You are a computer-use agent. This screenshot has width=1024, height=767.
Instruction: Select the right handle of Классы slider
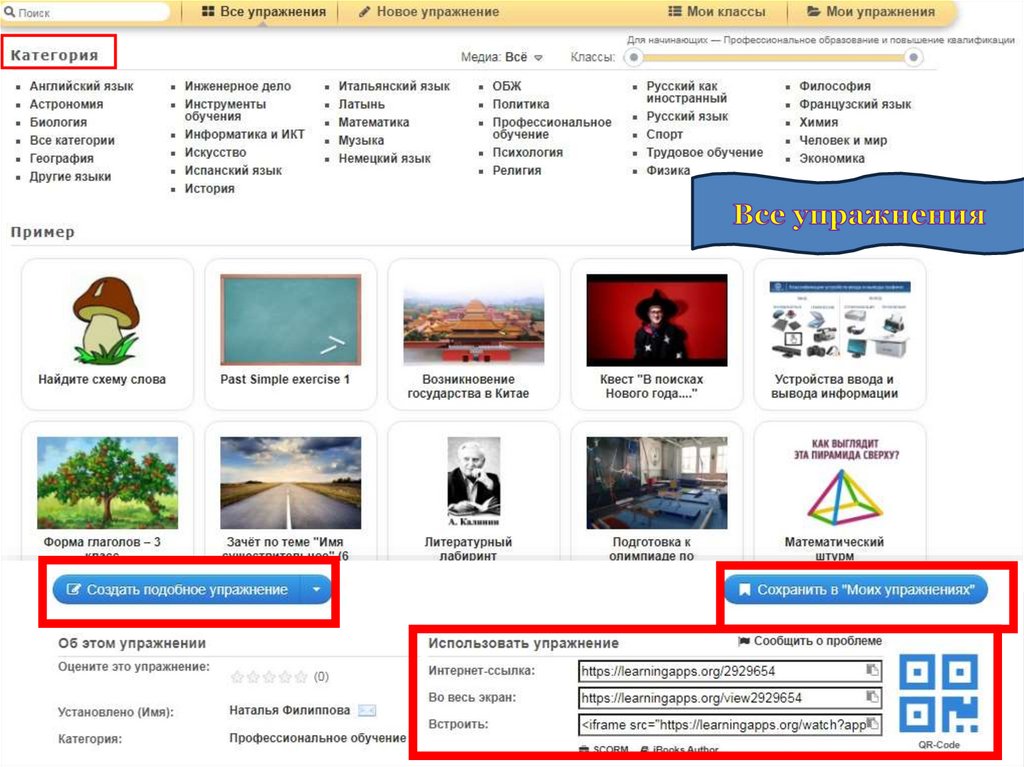coord(914,57)
